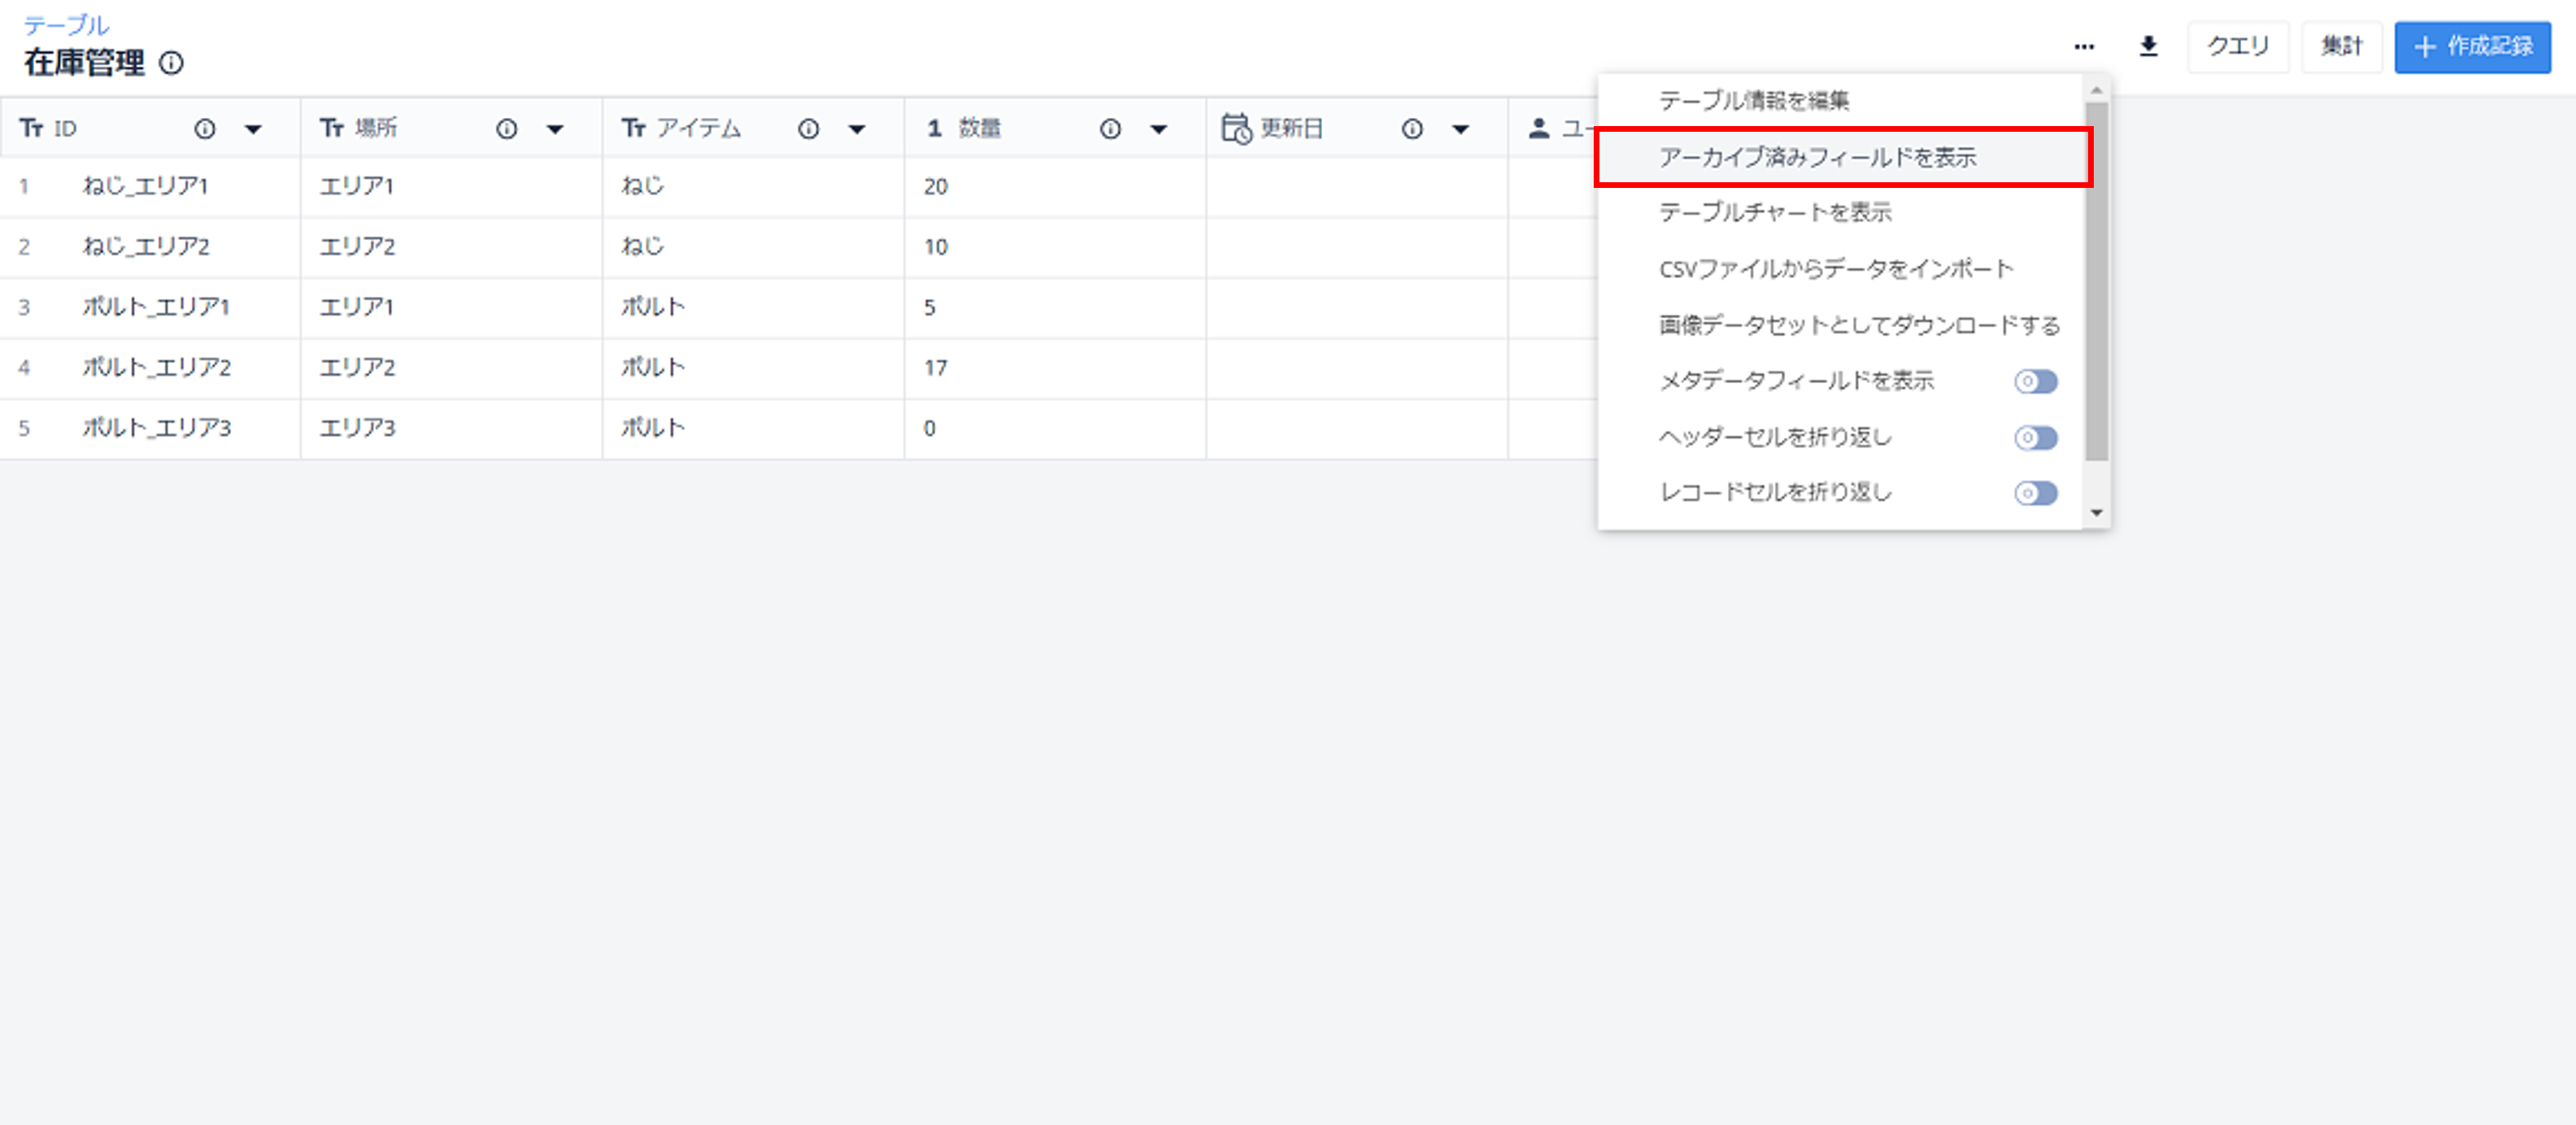Screen dimensions: 2576x1125
Task: Open the アイテム column dropdown arrow
Action: tap(857, 129)
